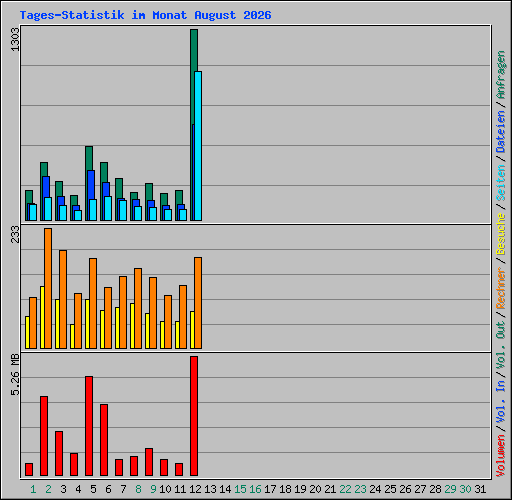Click day label "13" on the x-axis
The image size is (512, 500).
coord(210,489)
